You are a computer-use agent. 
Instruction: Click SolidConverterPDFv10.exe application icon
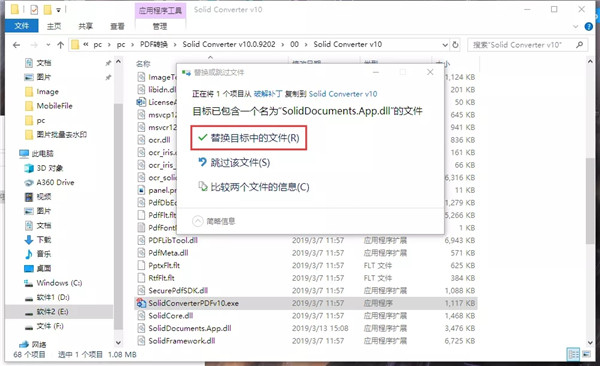tap(141, 303)
